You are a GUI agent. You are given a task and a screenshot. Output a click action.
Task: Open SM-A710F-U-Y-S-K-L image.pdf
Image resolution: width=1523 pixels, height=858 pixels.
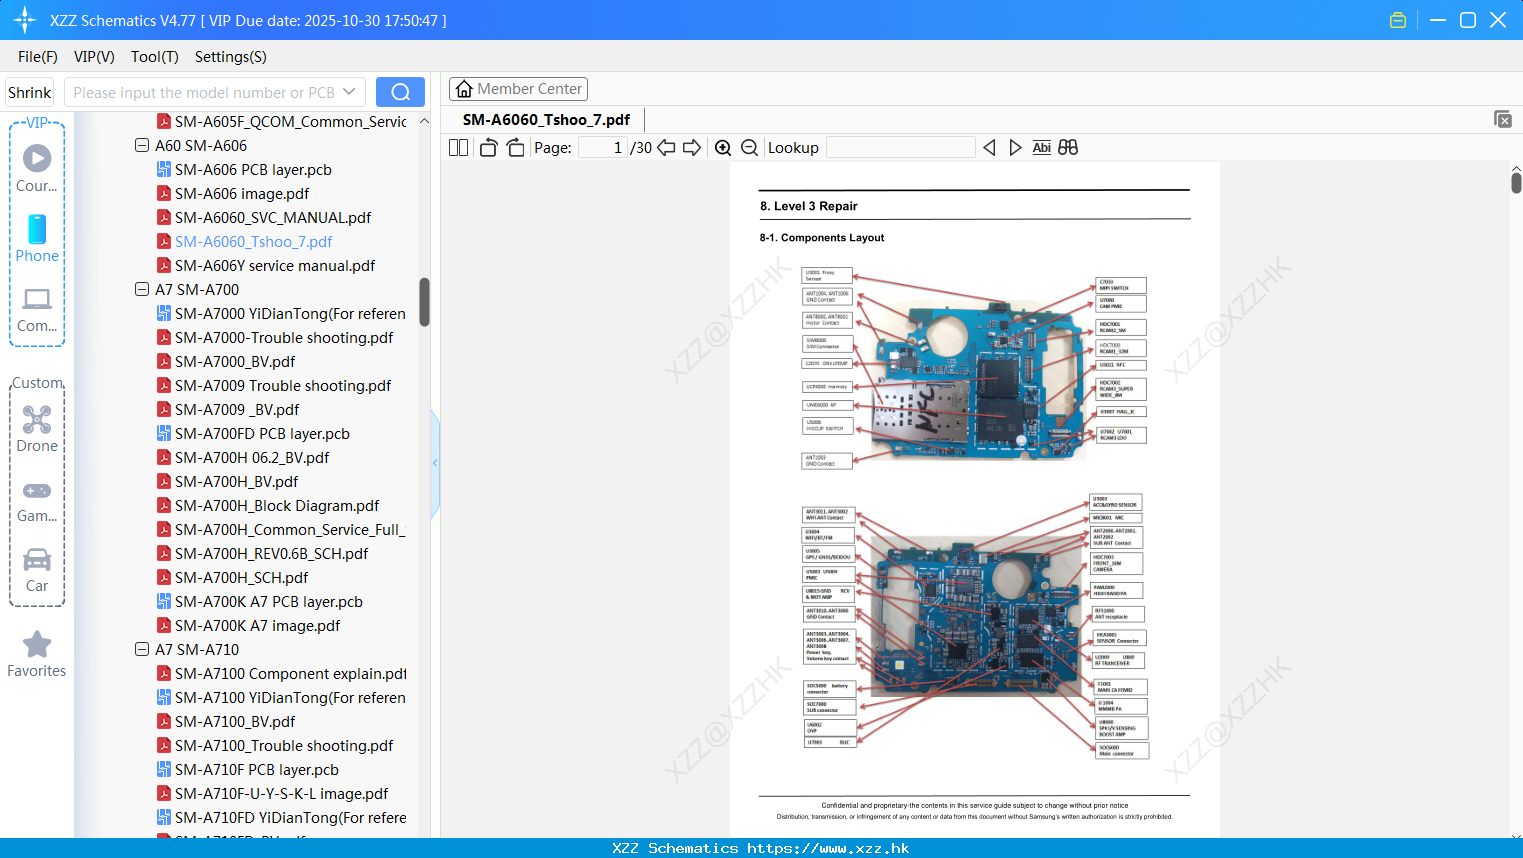click(x=281, y=794)
